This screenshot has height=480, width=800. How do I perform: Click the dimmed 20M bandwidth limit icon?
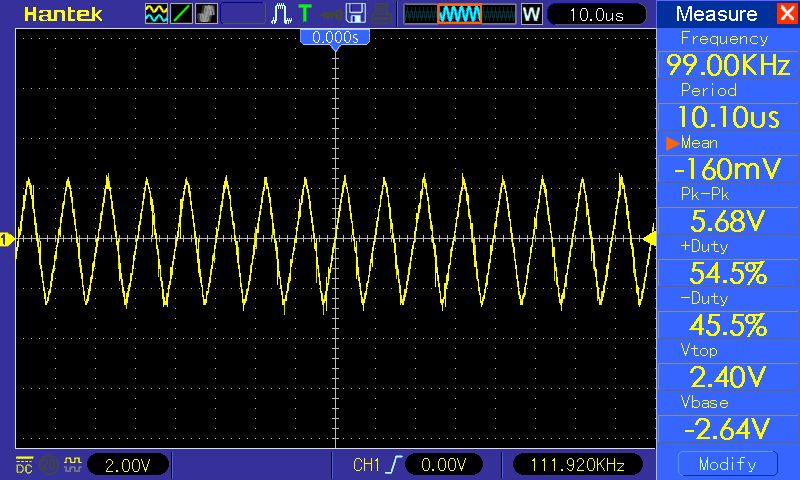[x=49, y=465]
